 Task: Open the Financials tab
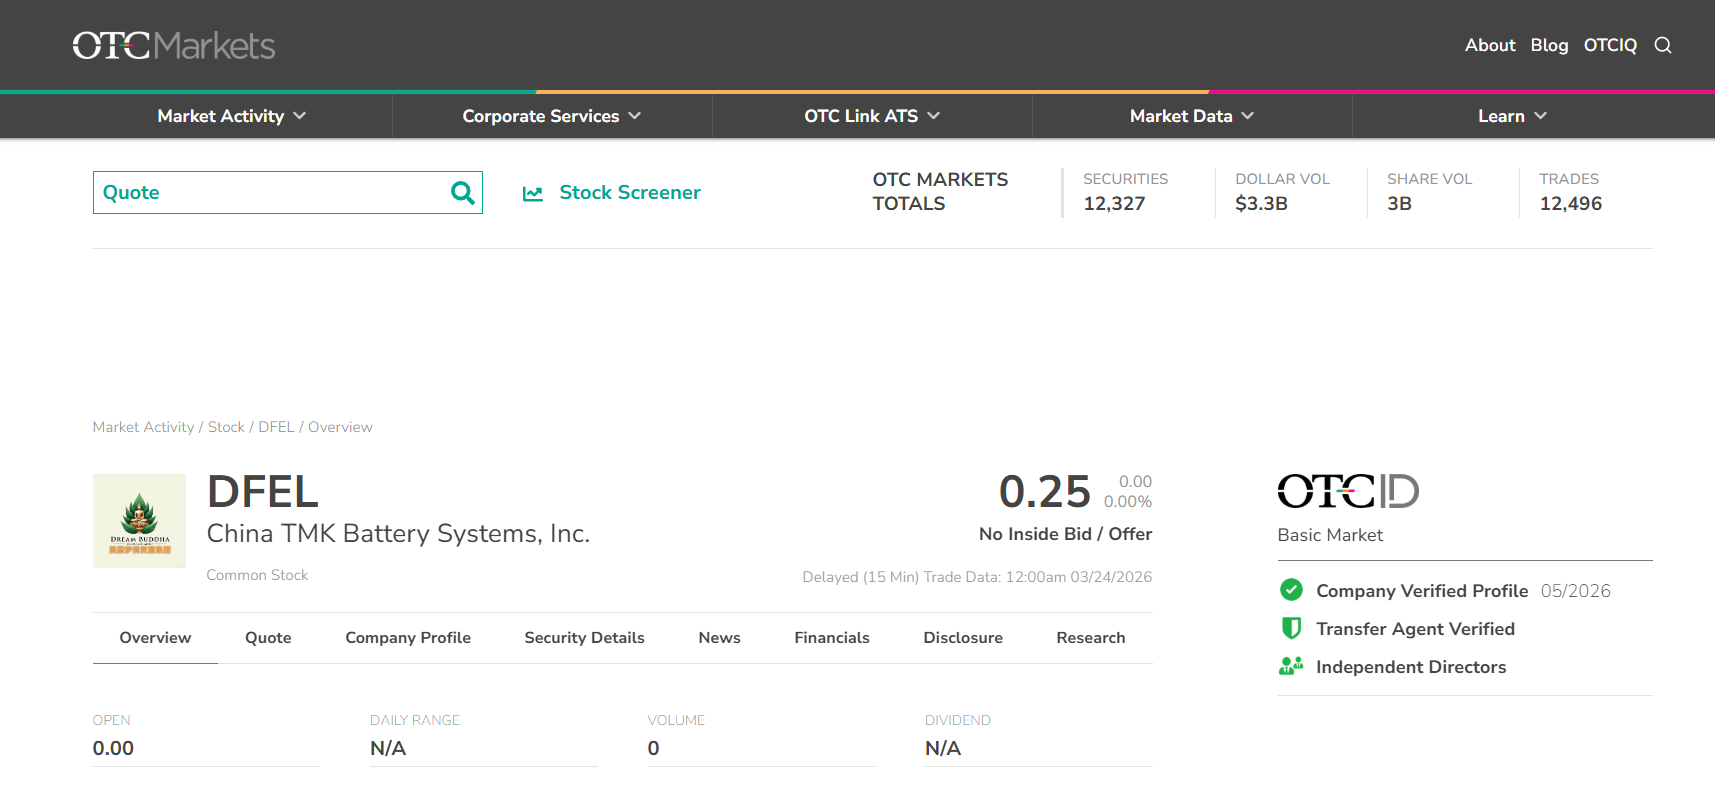click(832, 638)
